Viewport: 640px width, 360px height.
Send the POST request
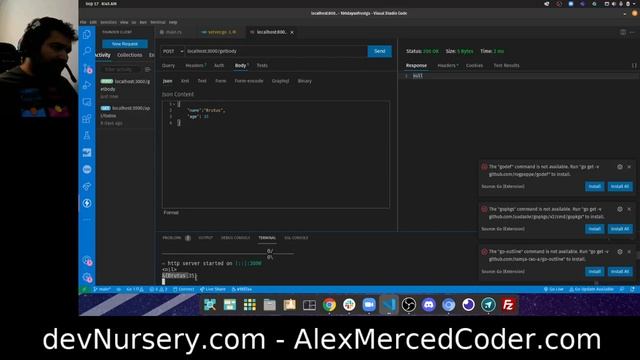pyautogui.click(x=380, y=51)
